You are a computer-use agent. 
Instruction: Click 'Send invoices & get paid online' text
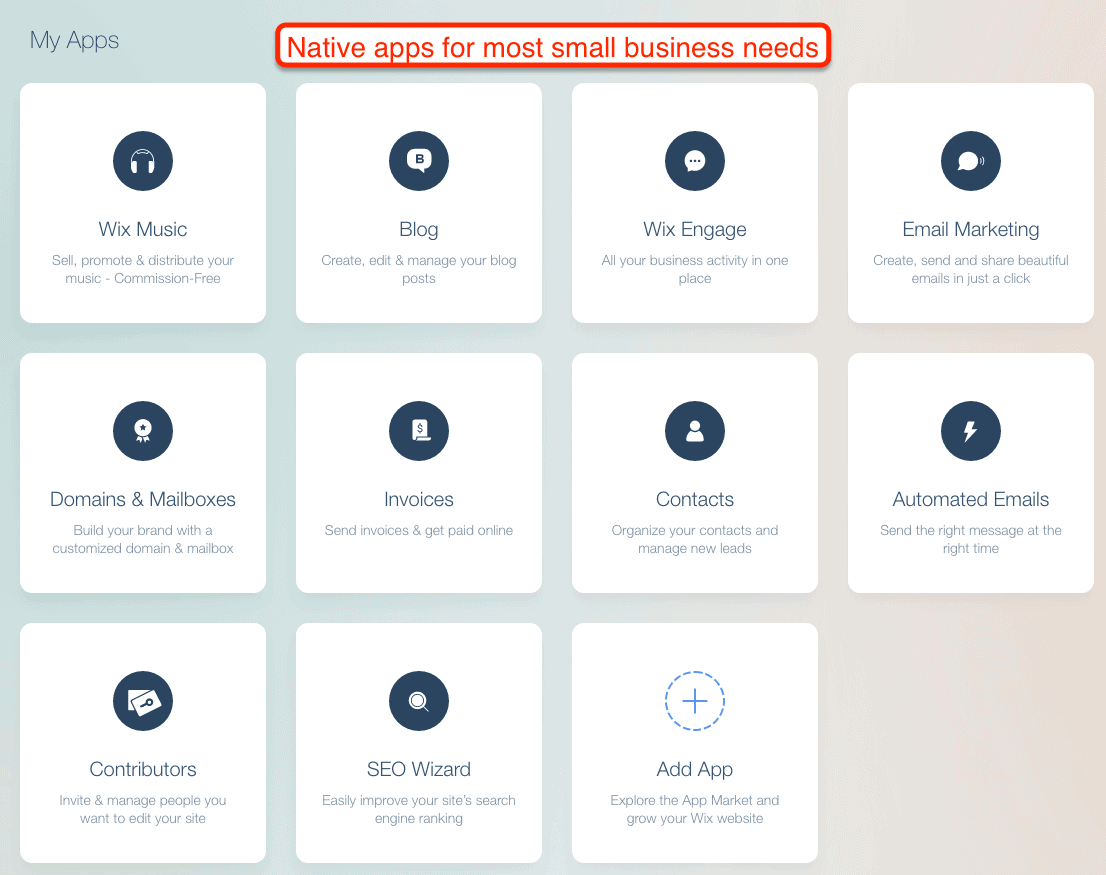[x=419, y=530]
